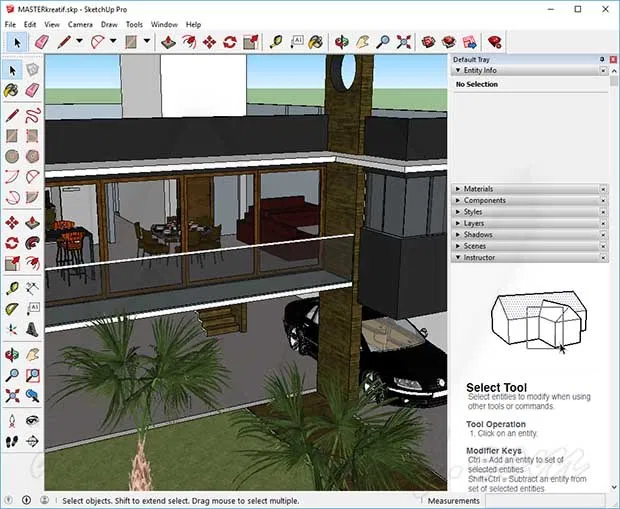Select the Rotate tool in left toolbar
The width and height of the screenshot is (620, 509).
coord(12,243)
